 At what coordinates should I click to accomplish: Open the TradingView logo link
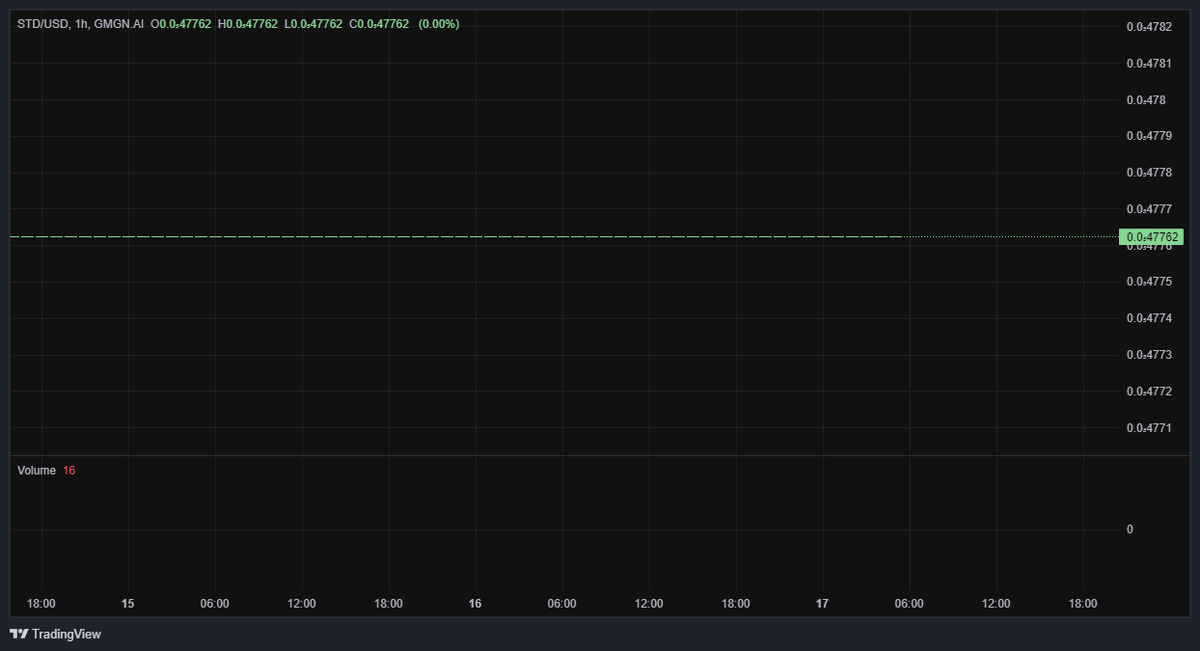55,634
